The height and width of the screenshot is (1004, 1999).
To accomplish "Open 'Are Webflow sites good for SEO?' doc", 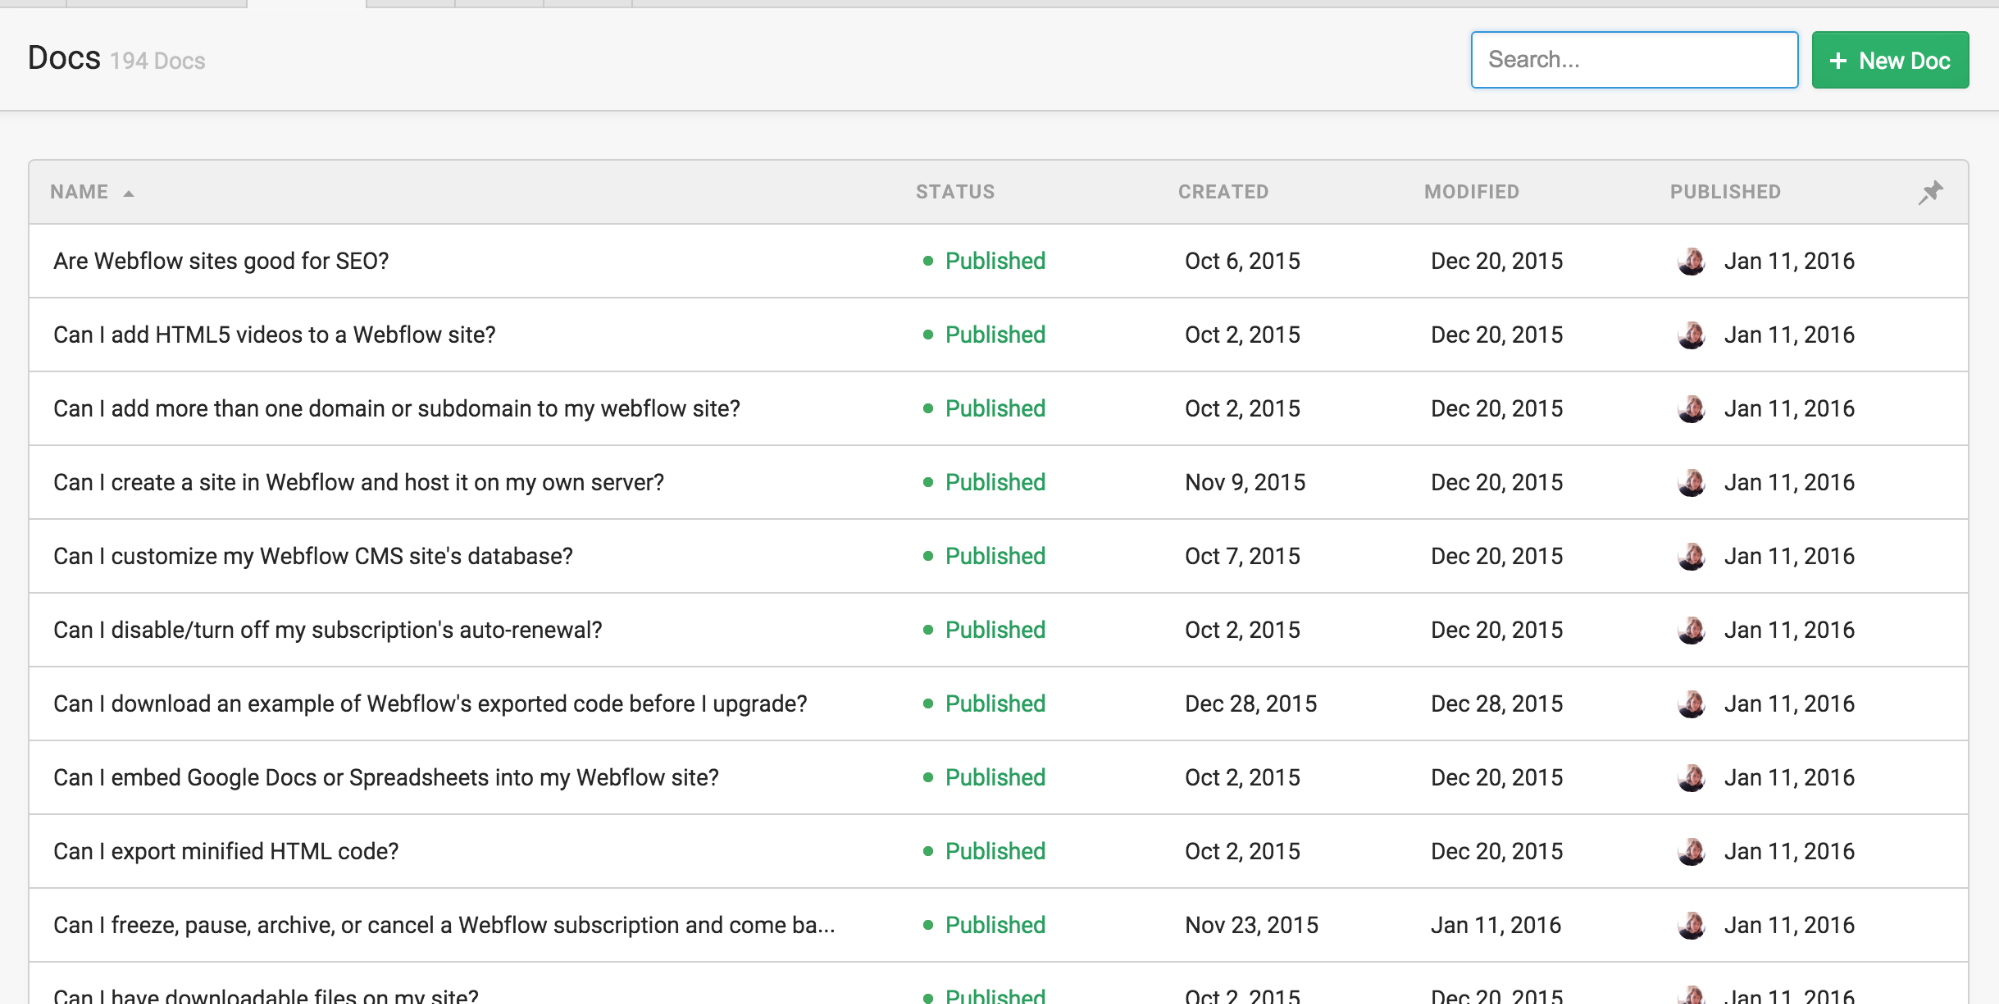I will (221, 261).
